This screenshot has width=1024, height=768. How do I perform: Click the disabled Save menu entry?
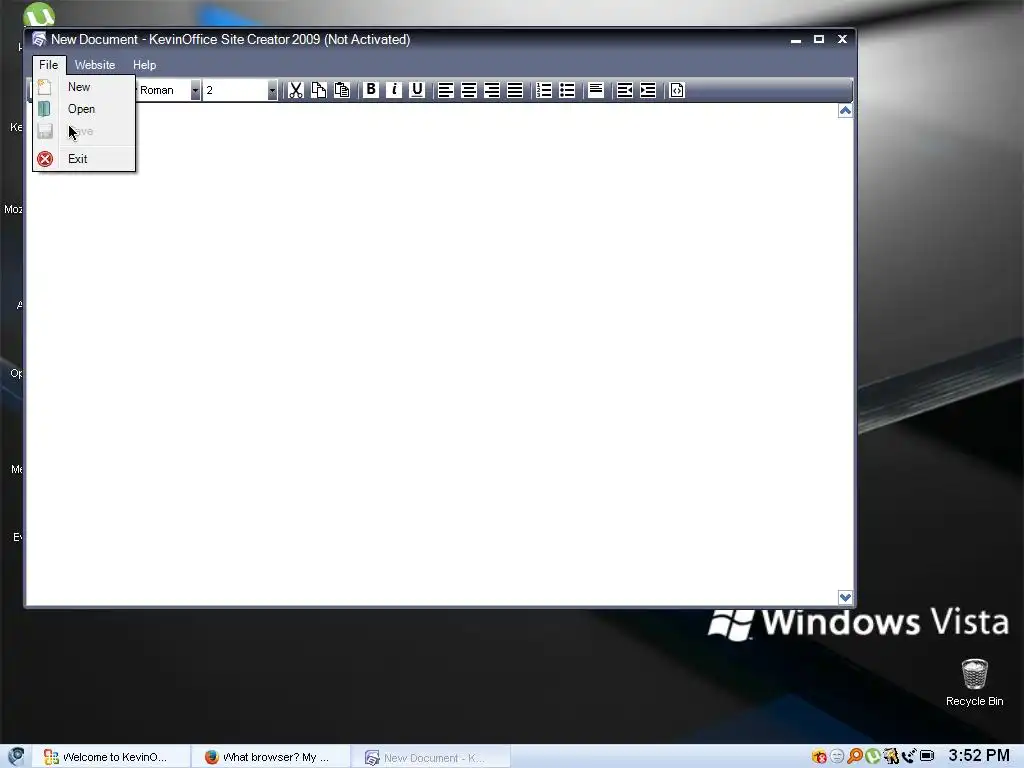[x=84, y=131]
